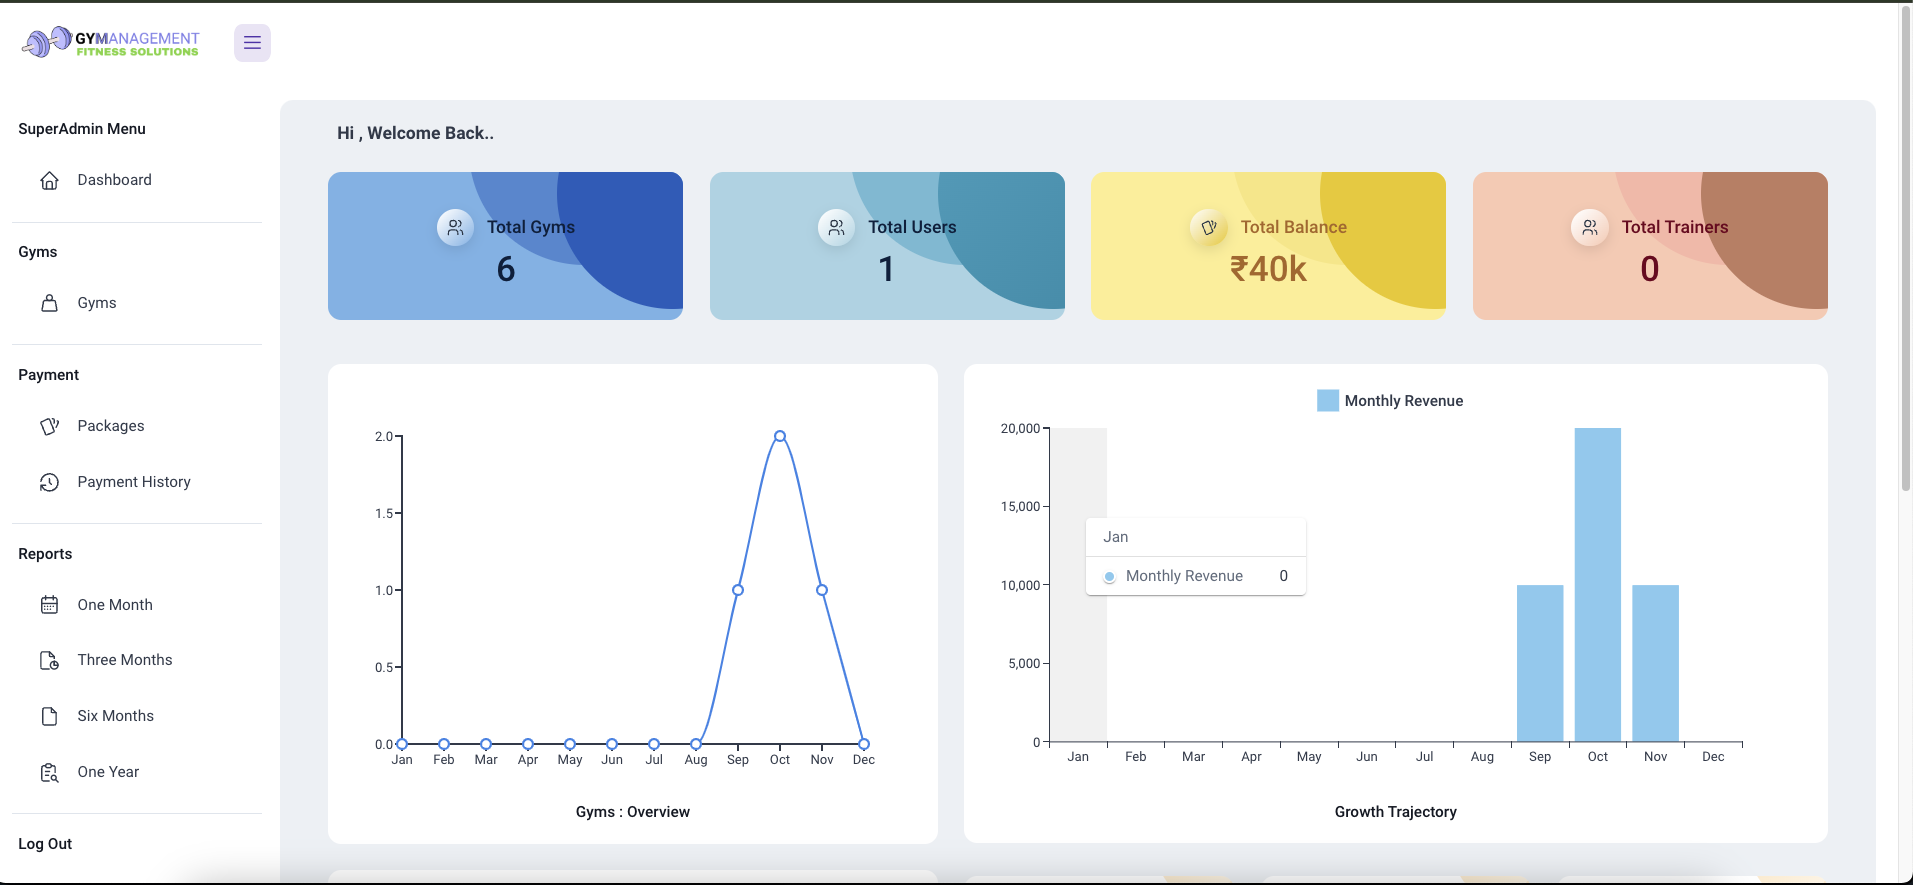Click the Gyms bag icon in sidebar

pyautogui.click(x=49, y=303)
